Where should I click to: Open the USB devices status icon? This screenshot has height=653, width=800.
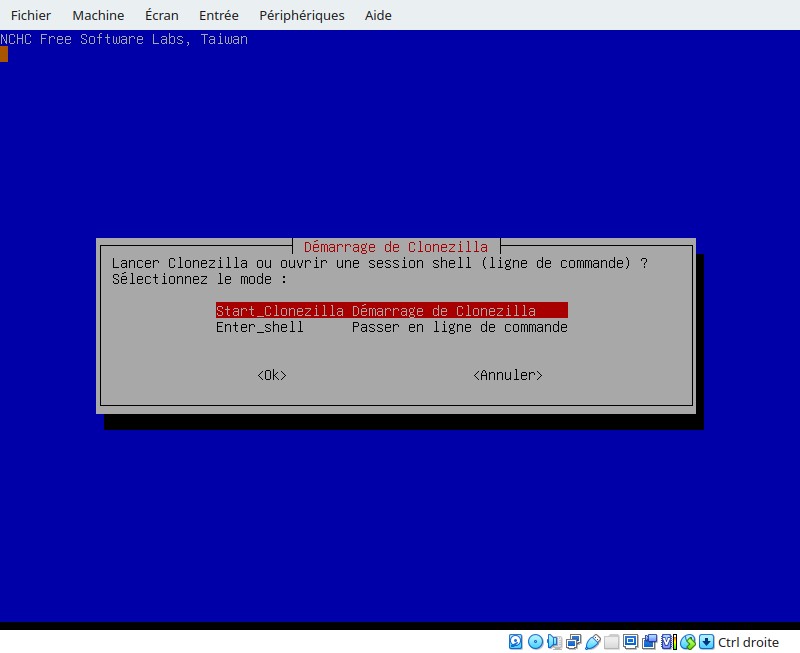(593, 642)
